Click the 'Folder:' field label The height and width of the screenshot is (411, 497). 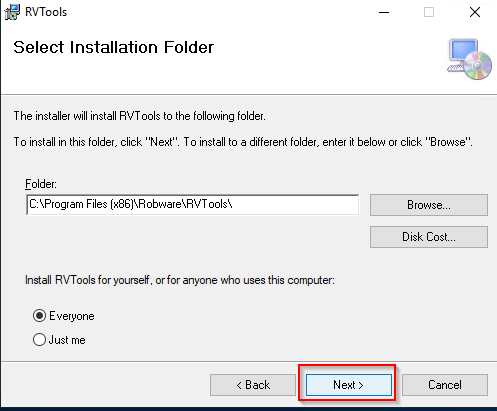(x=41, y=184)
